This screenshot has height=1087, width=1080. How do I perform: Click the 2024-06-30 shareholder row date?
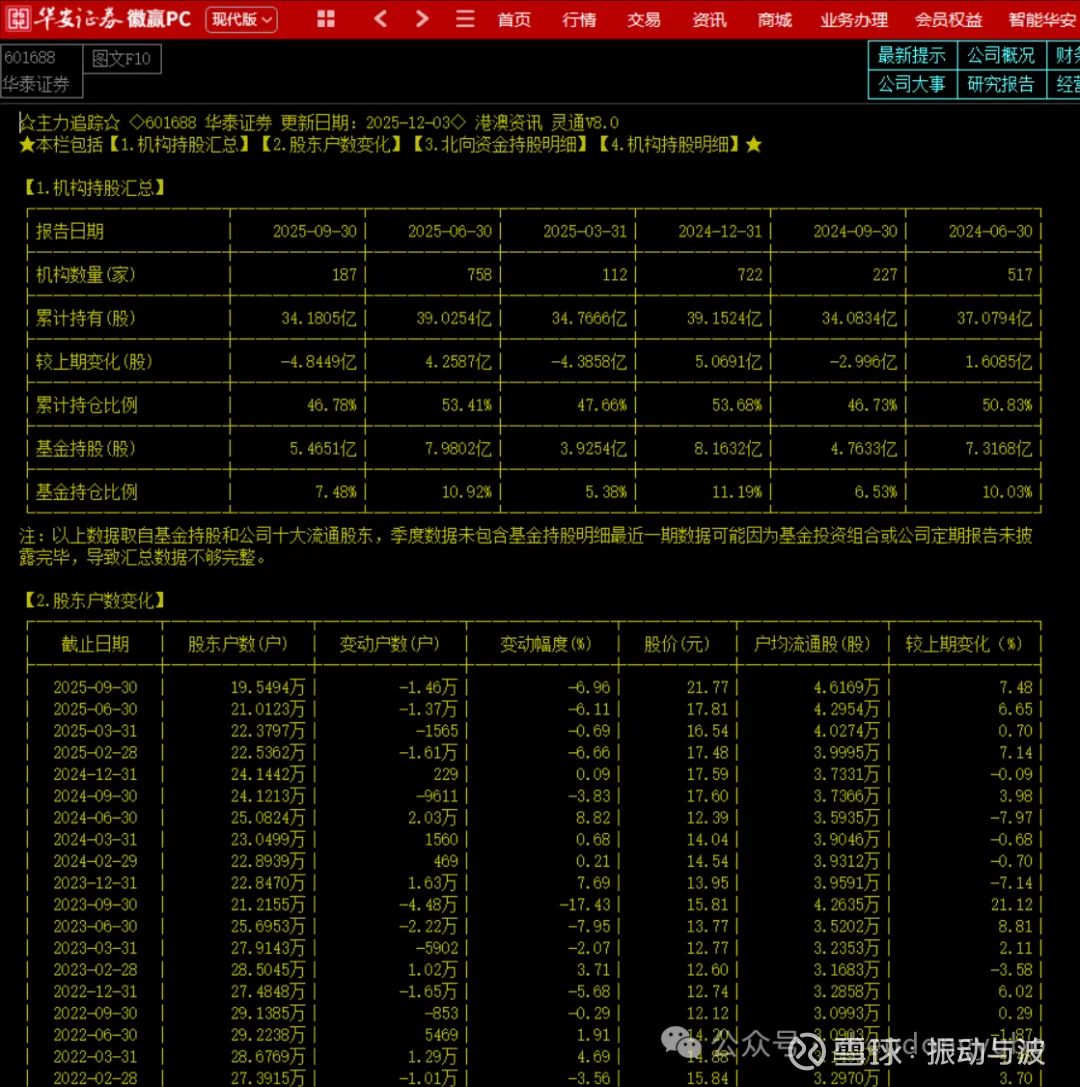pos(95,817)
